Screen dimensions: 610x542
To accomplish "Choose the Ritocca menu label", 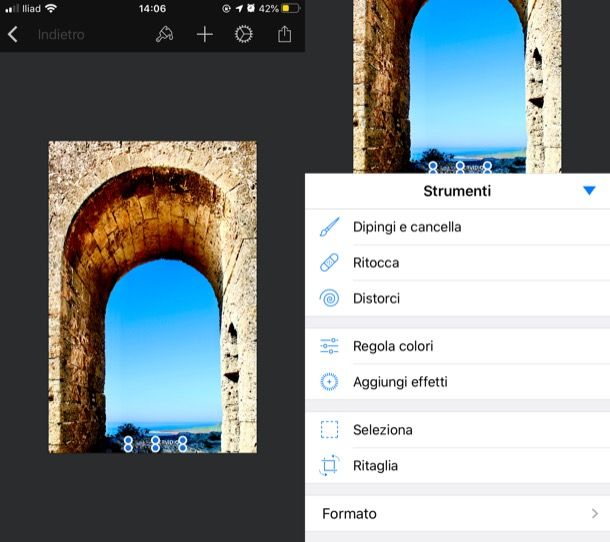I will click(x=376, y=263).
